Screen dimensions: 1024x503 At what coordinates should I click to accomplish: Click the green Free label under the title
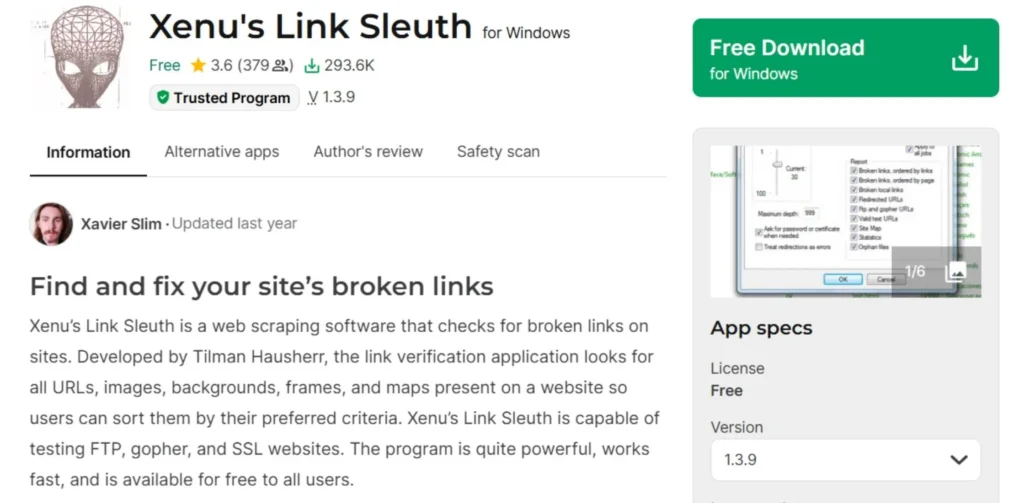164,66
